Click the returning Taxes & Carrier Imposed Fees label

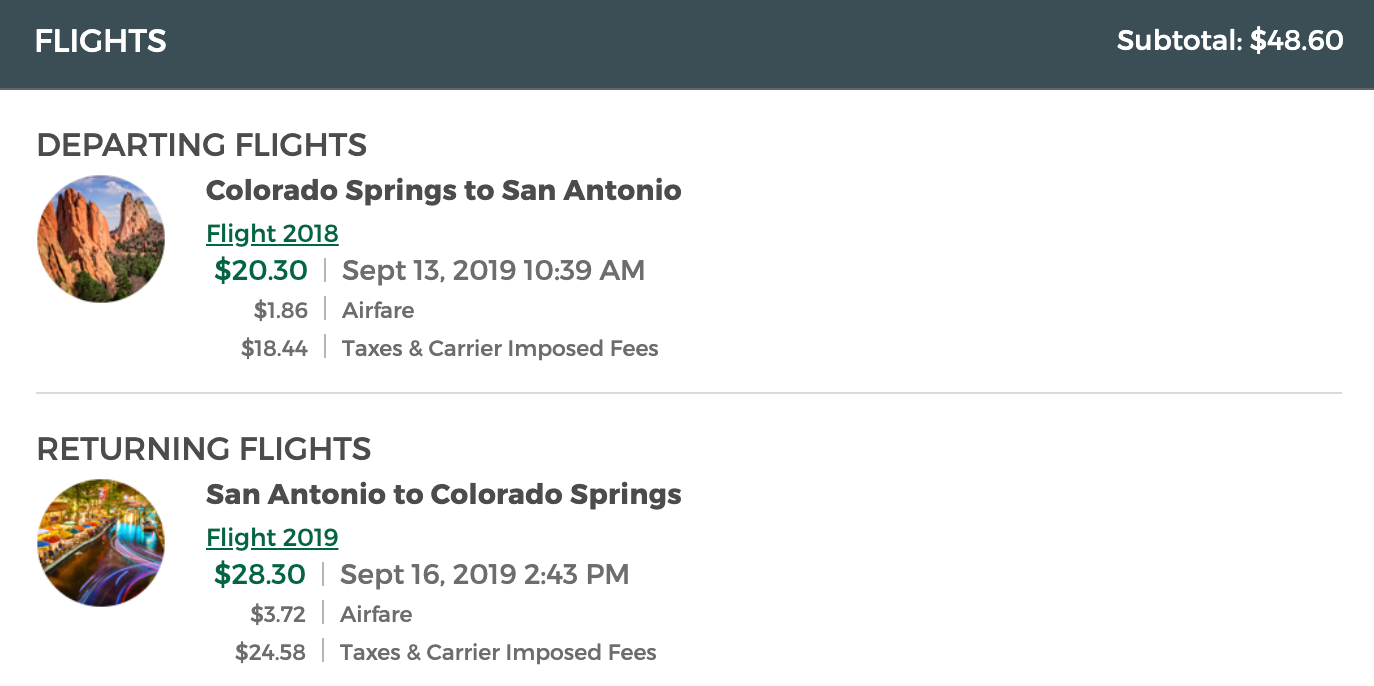(x=498, y=653)
